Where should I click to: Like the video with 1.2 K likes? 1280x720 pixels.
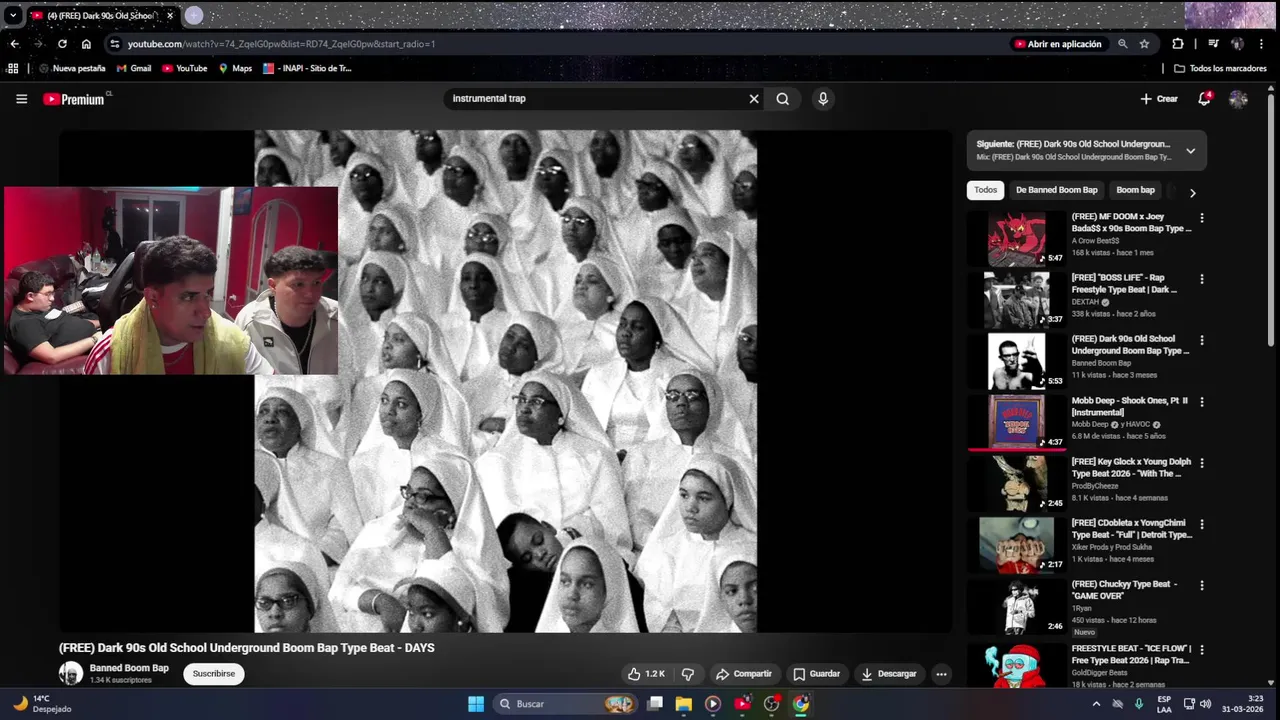[645, 674]
